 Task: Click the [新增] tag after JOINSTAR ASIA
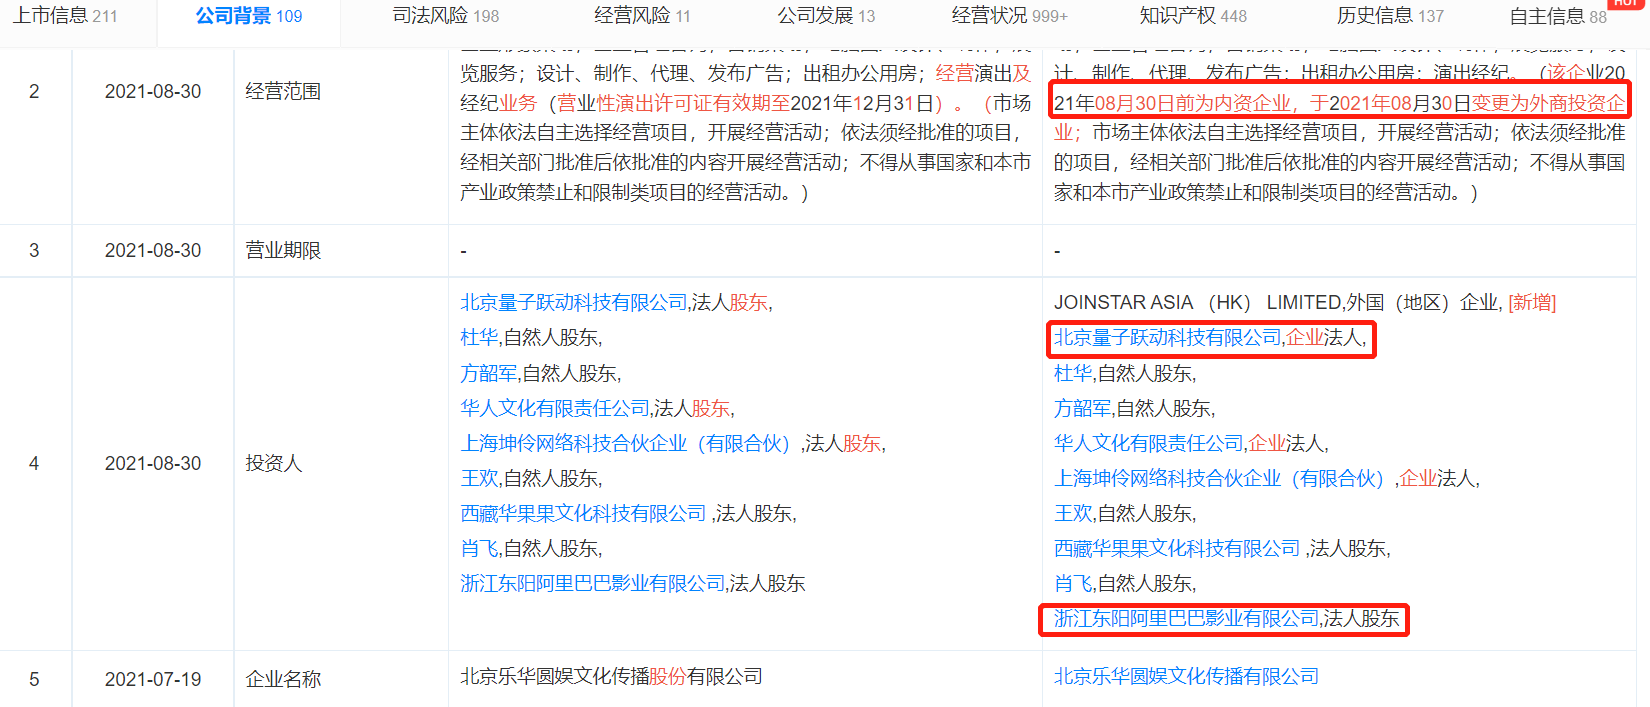[x=1532, y=303]
